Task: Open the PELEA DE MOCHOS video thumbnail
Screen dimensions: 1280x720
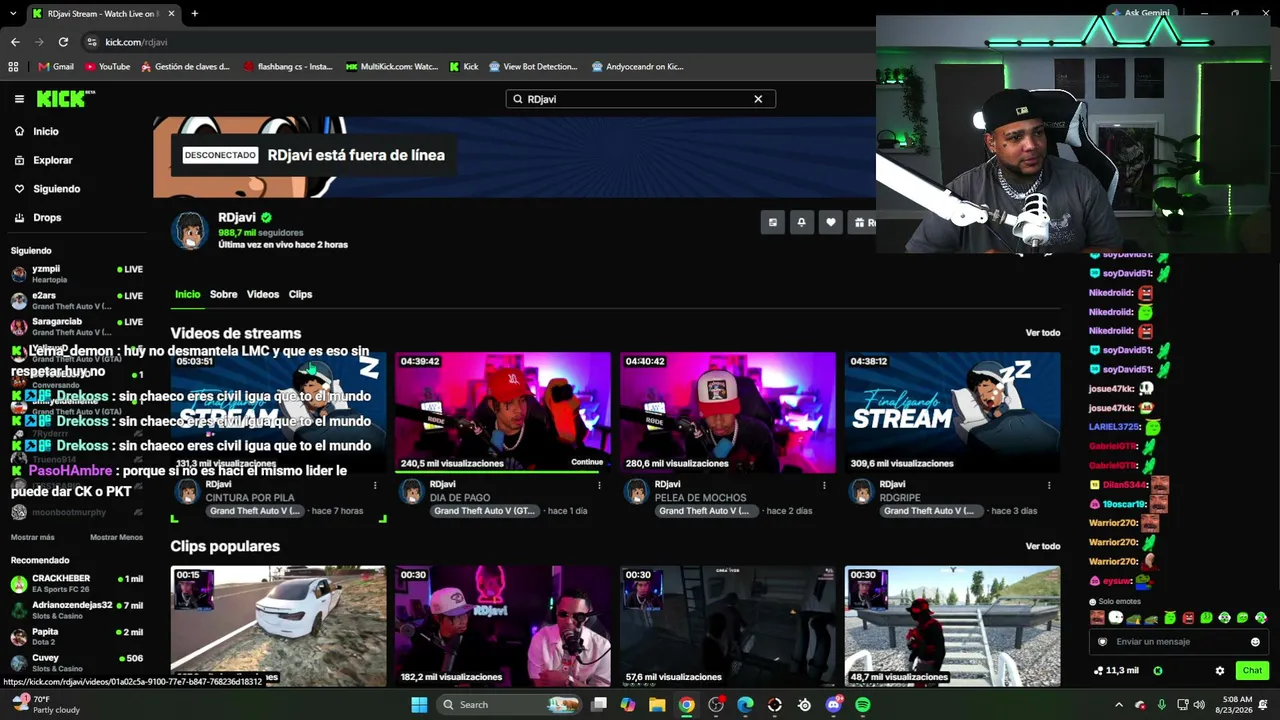Action: pyautogui.click(x=728, y=412)
